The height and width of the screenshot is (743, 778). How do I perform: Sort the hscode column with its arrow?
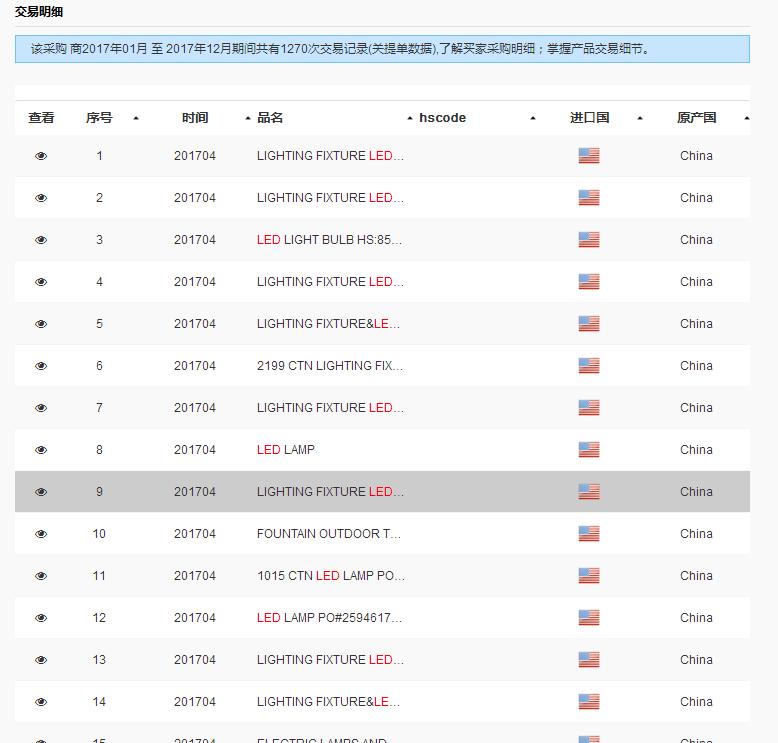[533, 118]
